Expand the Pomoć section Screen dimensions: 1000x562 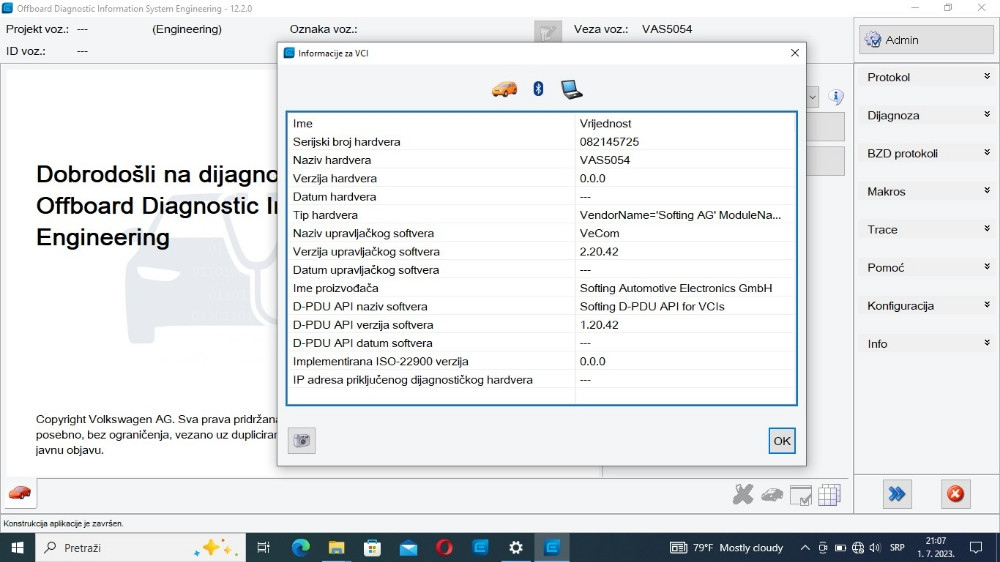pyautogui.click(x=928, y=268)
